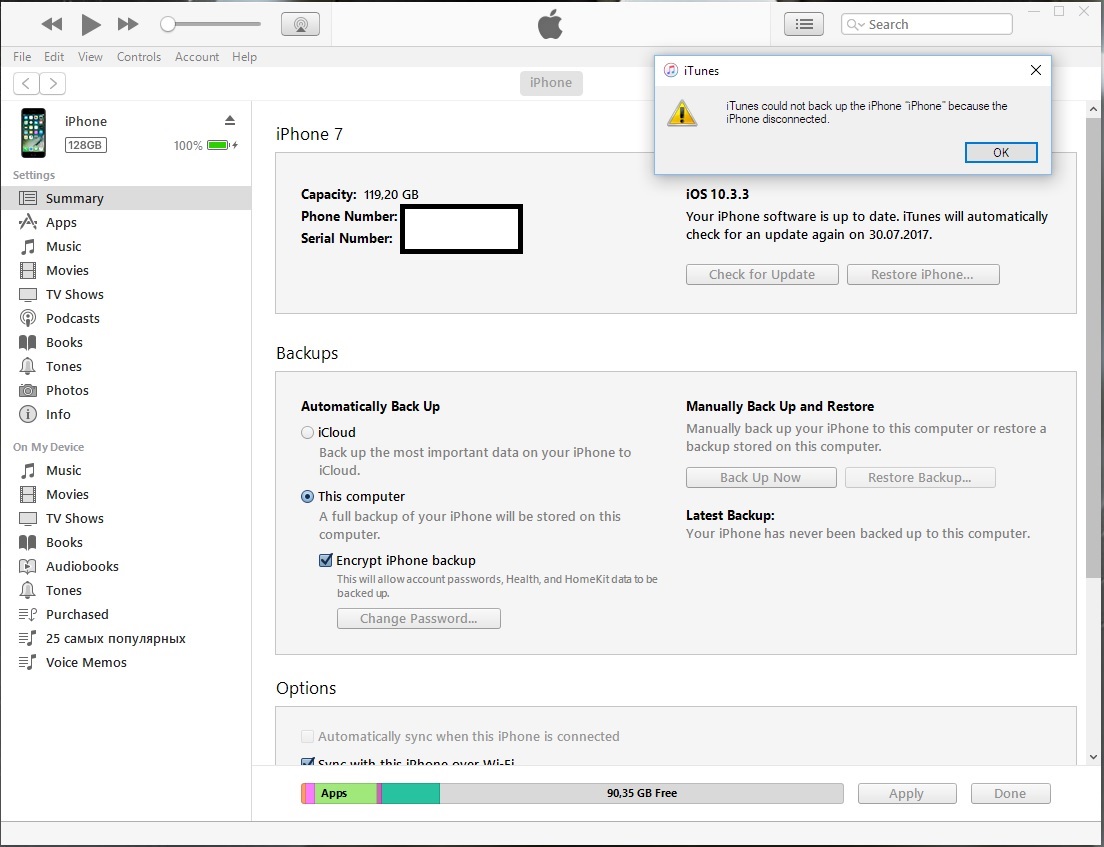Click Music icon under On My Device
Viewport: 1104px width, 847px height.
tap(27, 470)
